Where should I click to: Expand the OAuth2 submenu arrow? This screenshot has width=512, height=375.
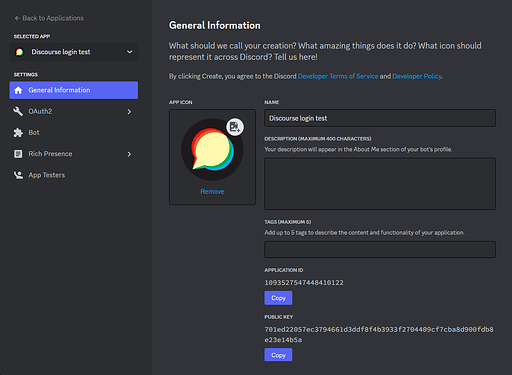click(129, 112)
